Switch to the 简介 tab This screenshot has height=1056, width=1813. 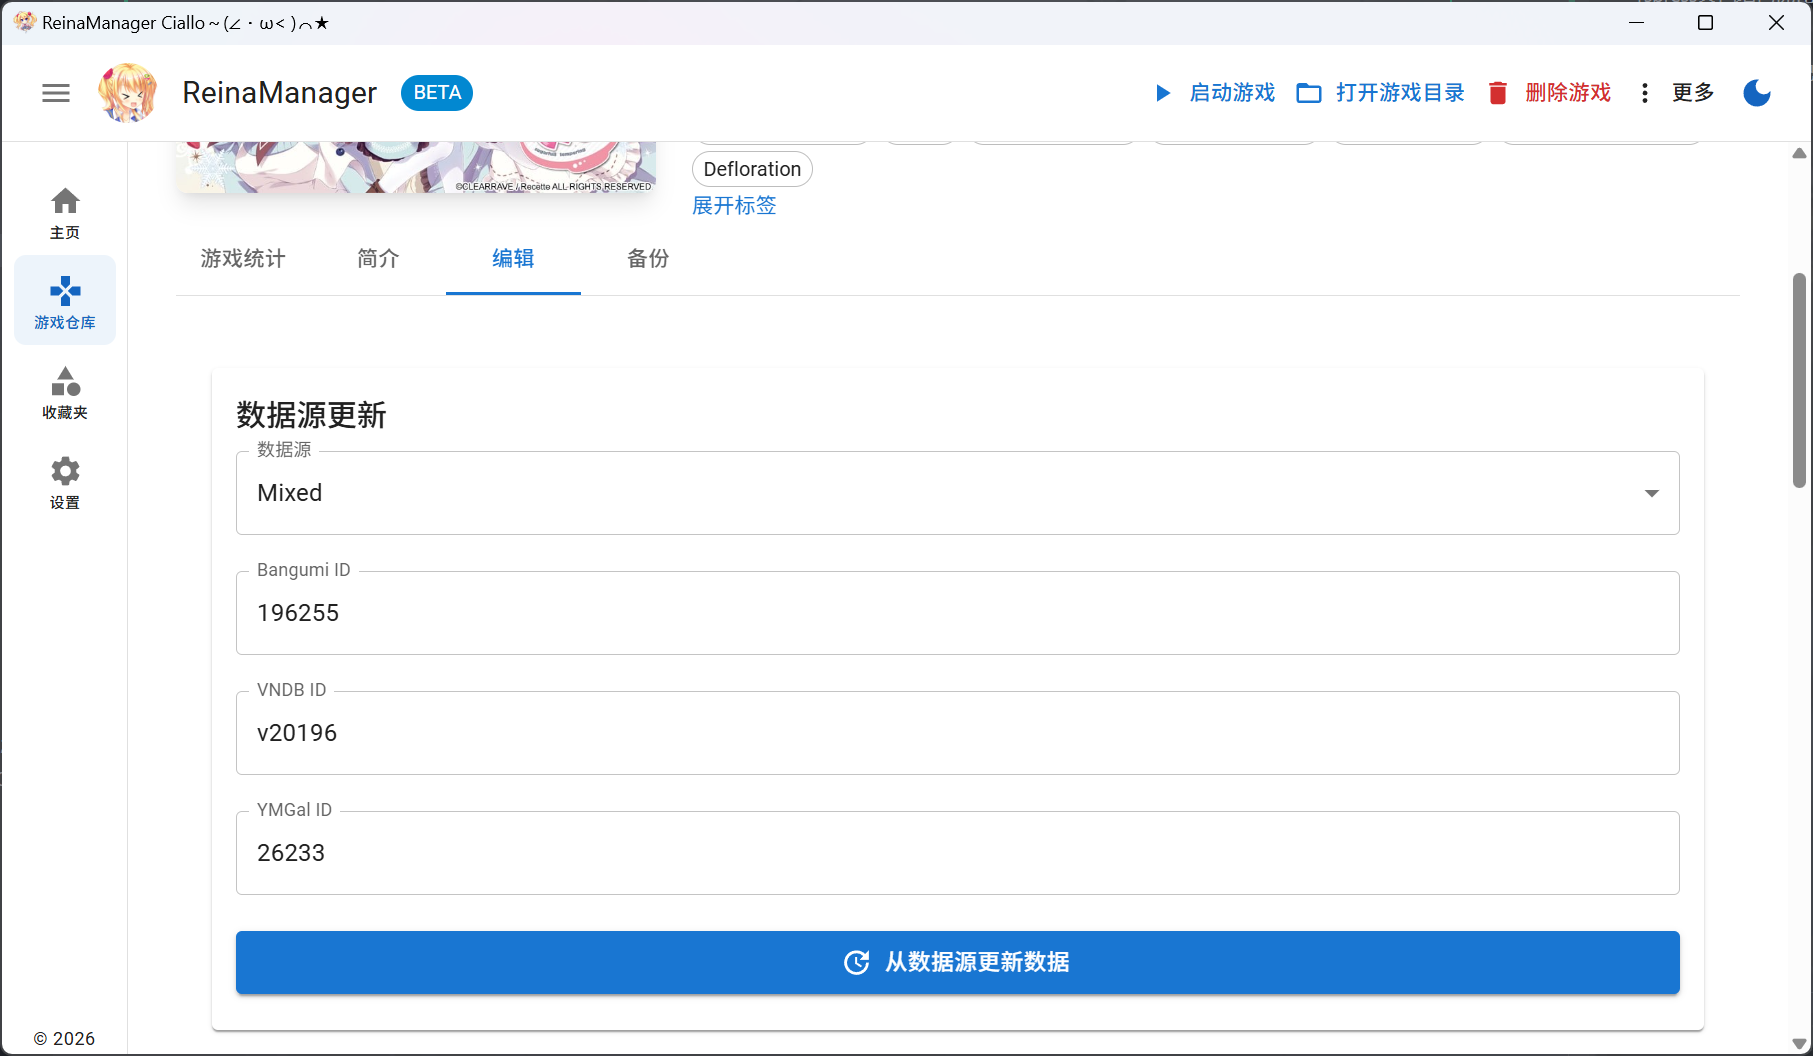click(x=378, y=259)
